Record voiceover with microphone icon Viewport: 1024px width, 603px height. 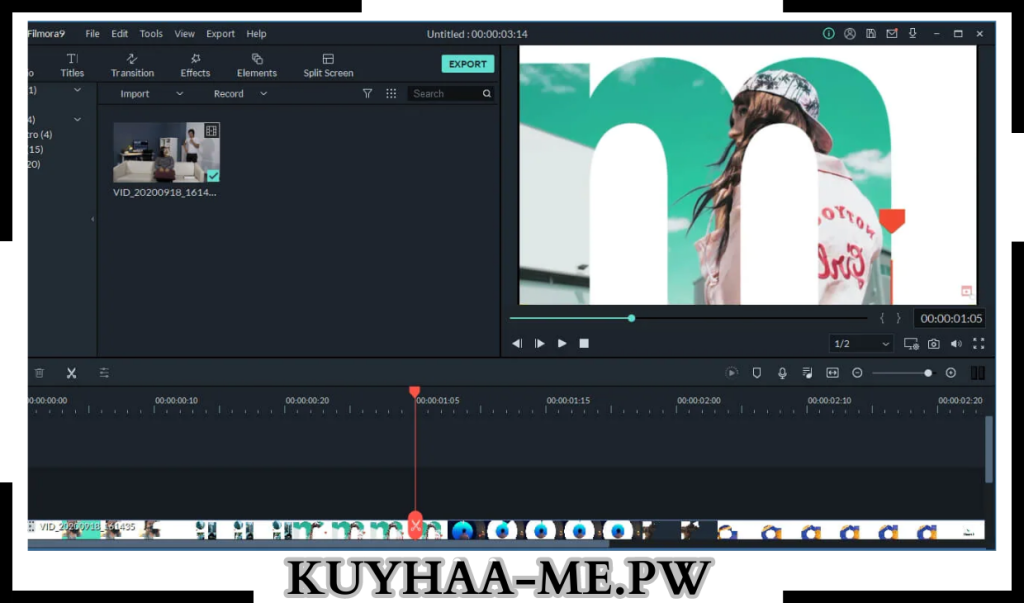pos(782,373)
